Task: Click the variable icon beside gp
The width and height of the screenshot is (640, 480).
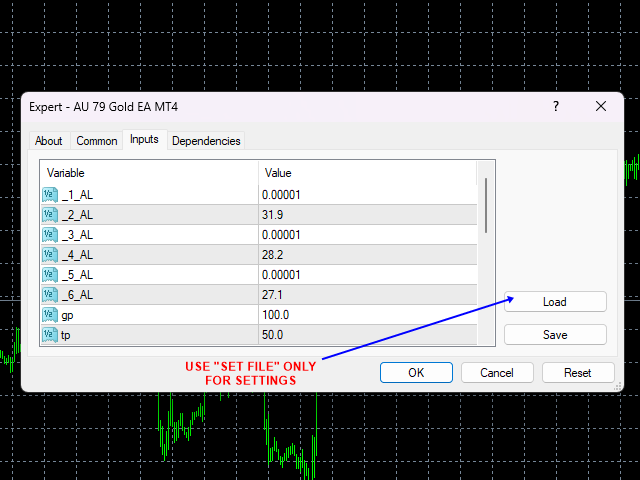Action: click(50, 315)
